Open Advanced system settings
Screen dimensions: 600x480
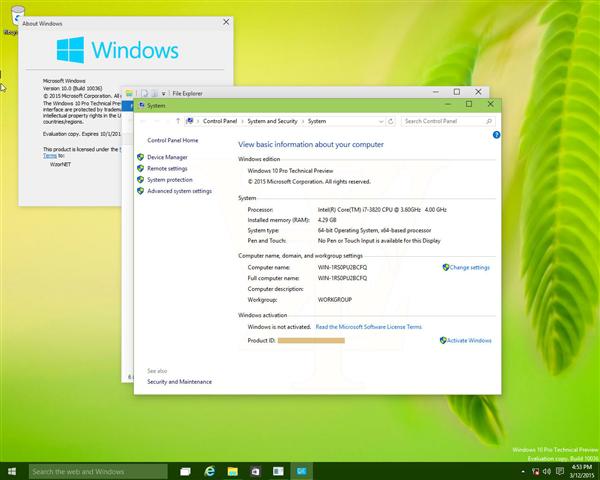click(x=179, y=191)
